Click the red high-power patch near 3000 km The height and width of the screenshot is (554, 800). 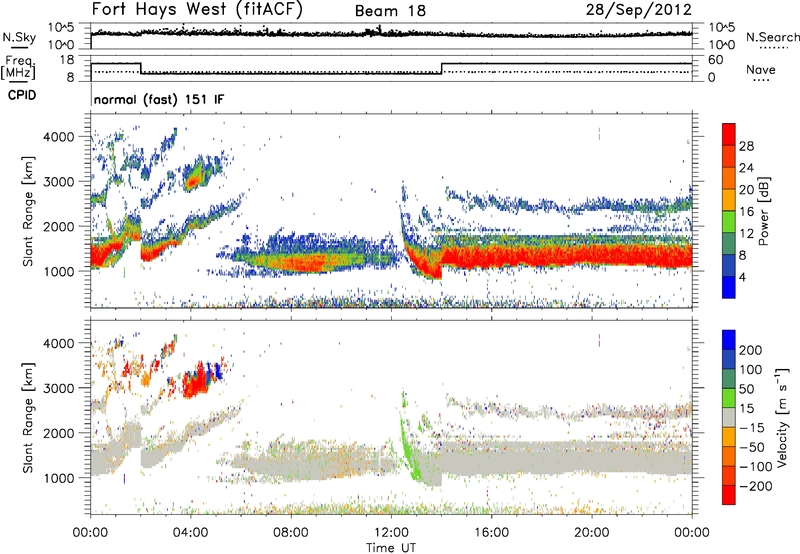(x=192, y=182)
